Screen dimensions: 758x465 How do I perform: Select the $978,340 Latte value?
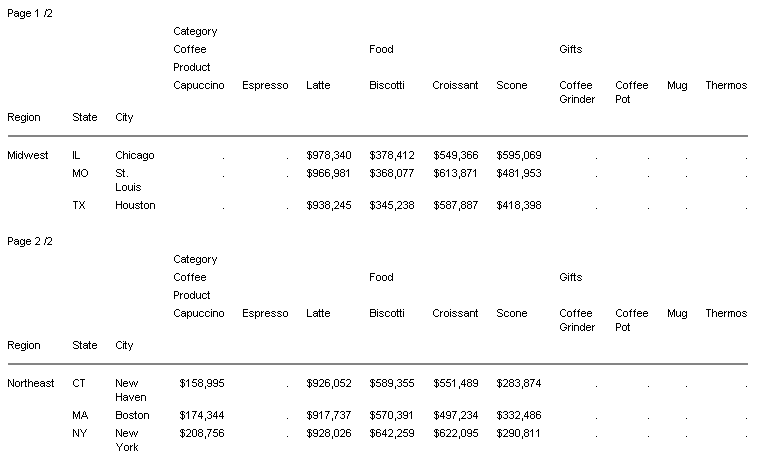click(x=329, y=155)
